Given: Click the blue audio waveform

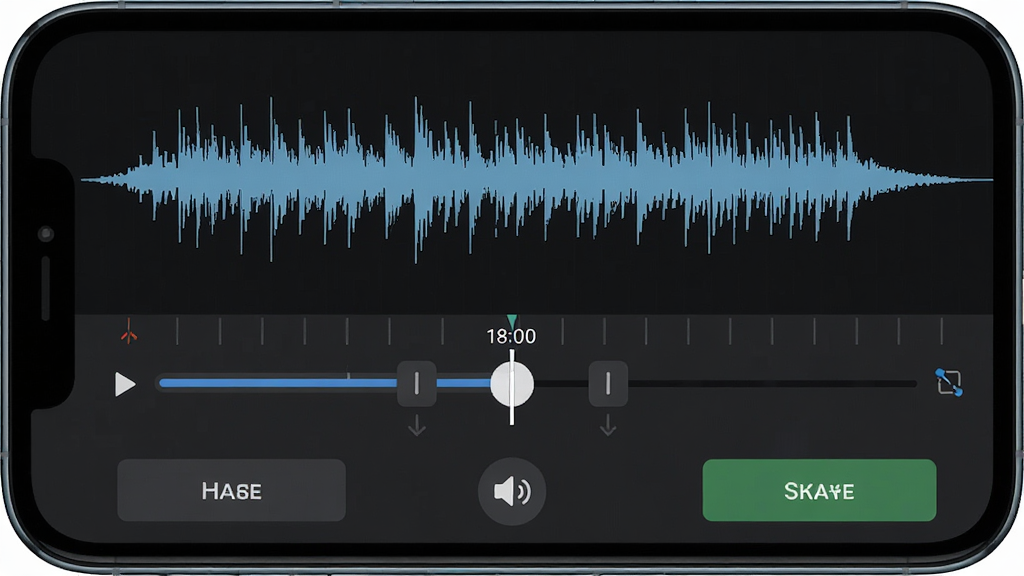Looking at the screenshot, I should tap(536, 180).
